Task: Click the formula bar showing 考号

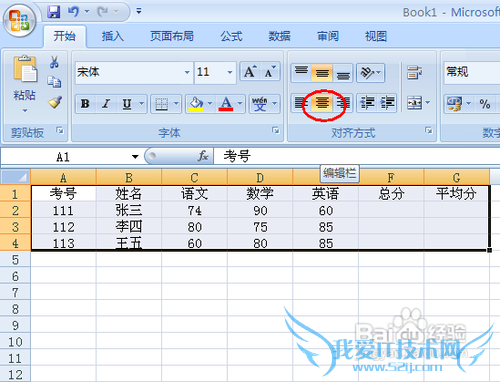Action: (x=357, y=156)
